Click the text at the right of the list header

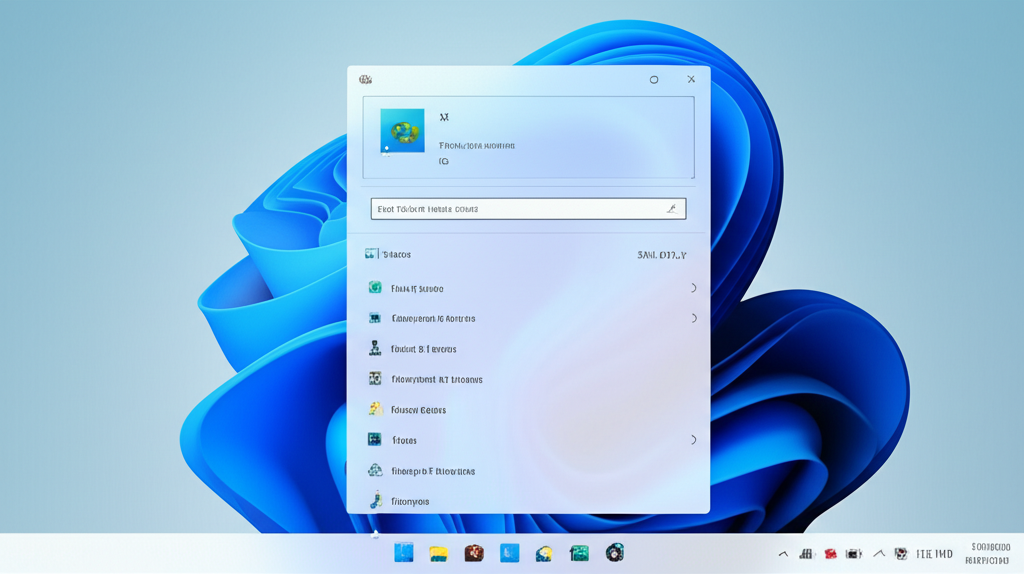tap(661, 255)
